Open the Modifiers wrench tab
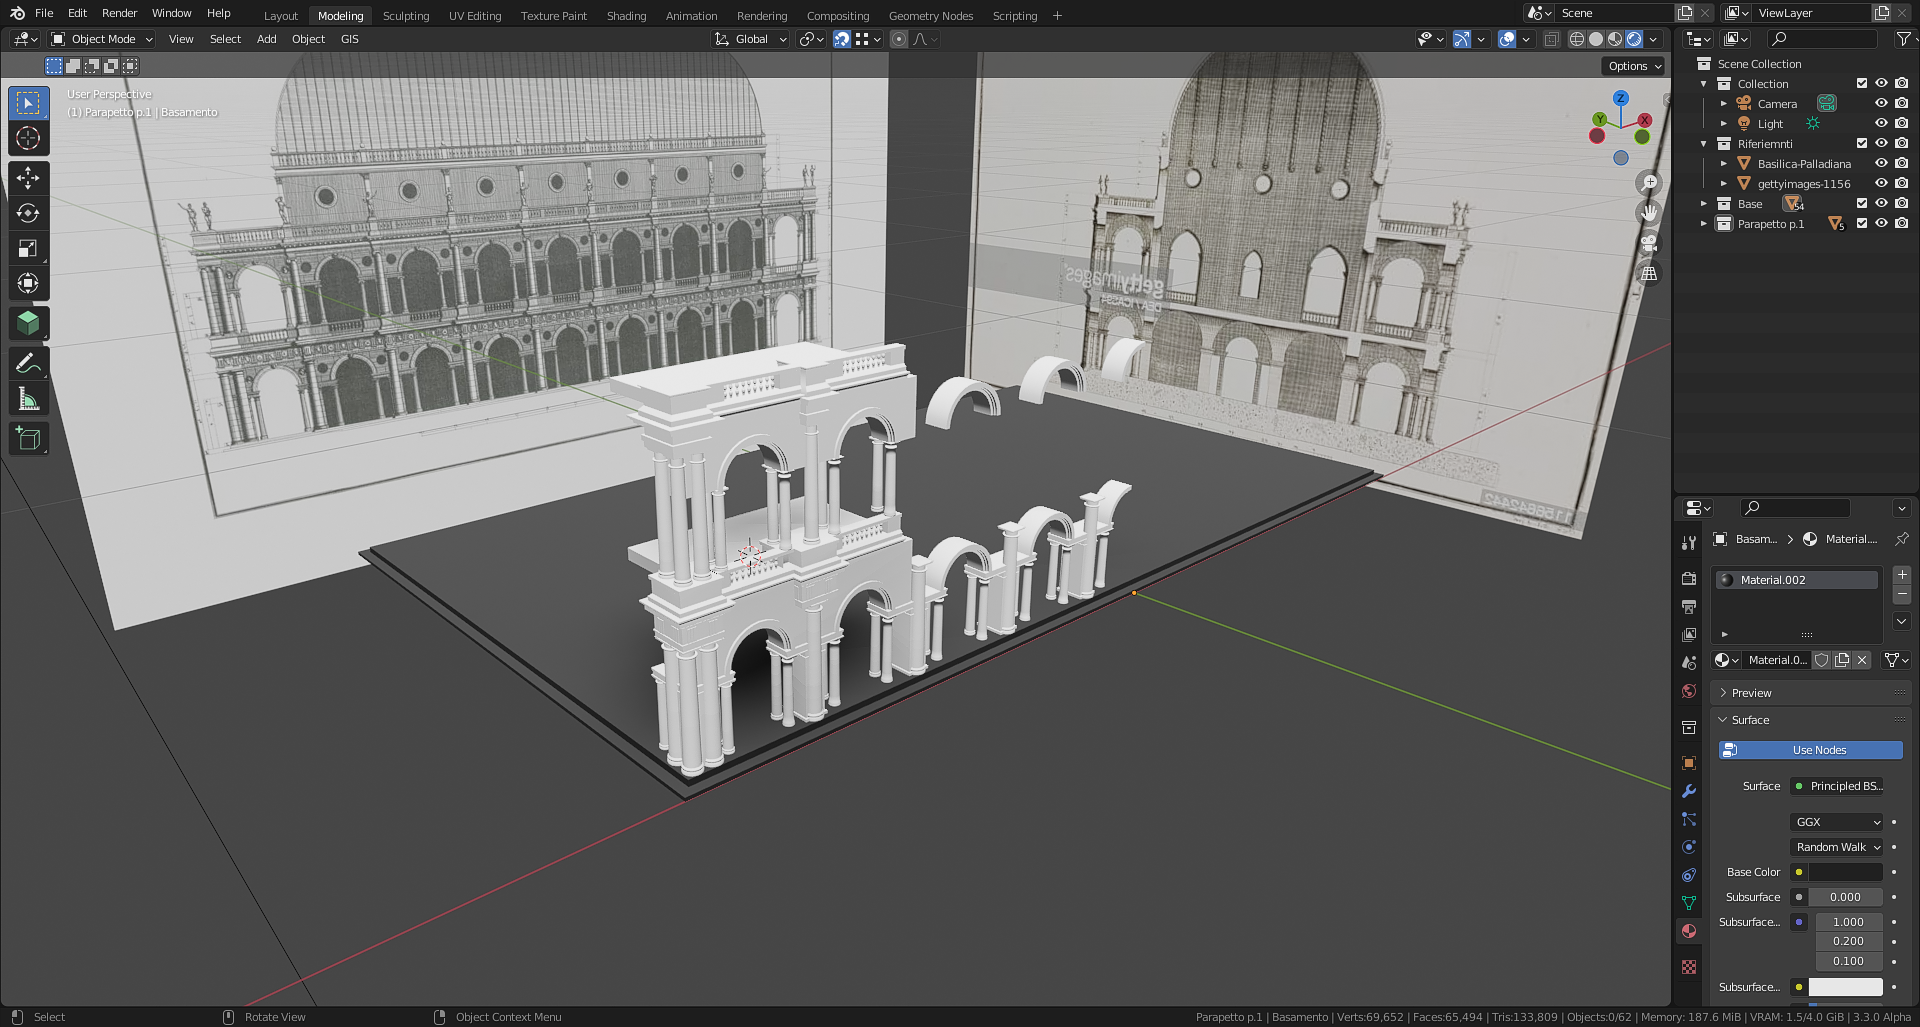This screenshot has width=1920, height=1027. pos(1689,790)
